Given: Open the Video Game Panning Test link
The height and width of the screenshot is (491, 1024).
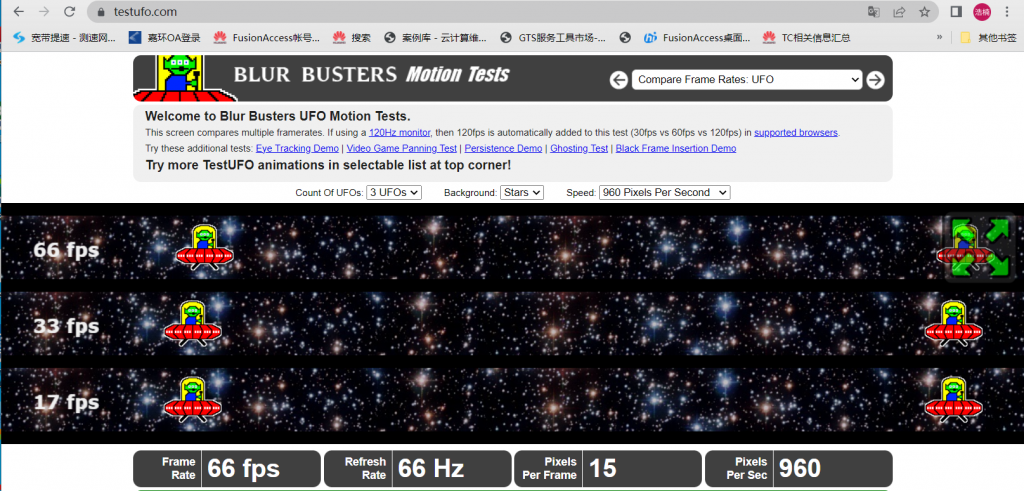Looking at the screenshot, I should point(402,148).
